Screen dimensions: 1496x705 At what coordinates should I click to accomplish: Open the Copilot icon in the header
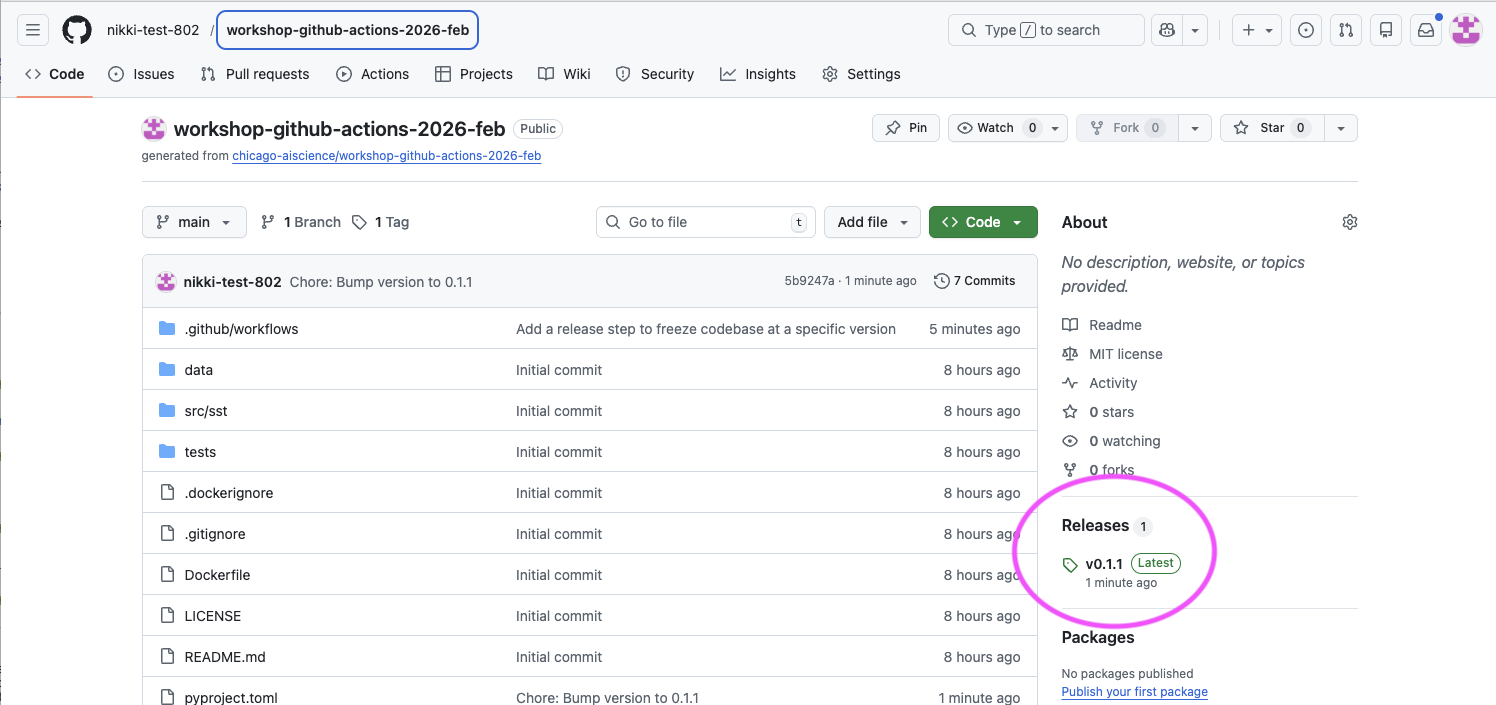1166,29
